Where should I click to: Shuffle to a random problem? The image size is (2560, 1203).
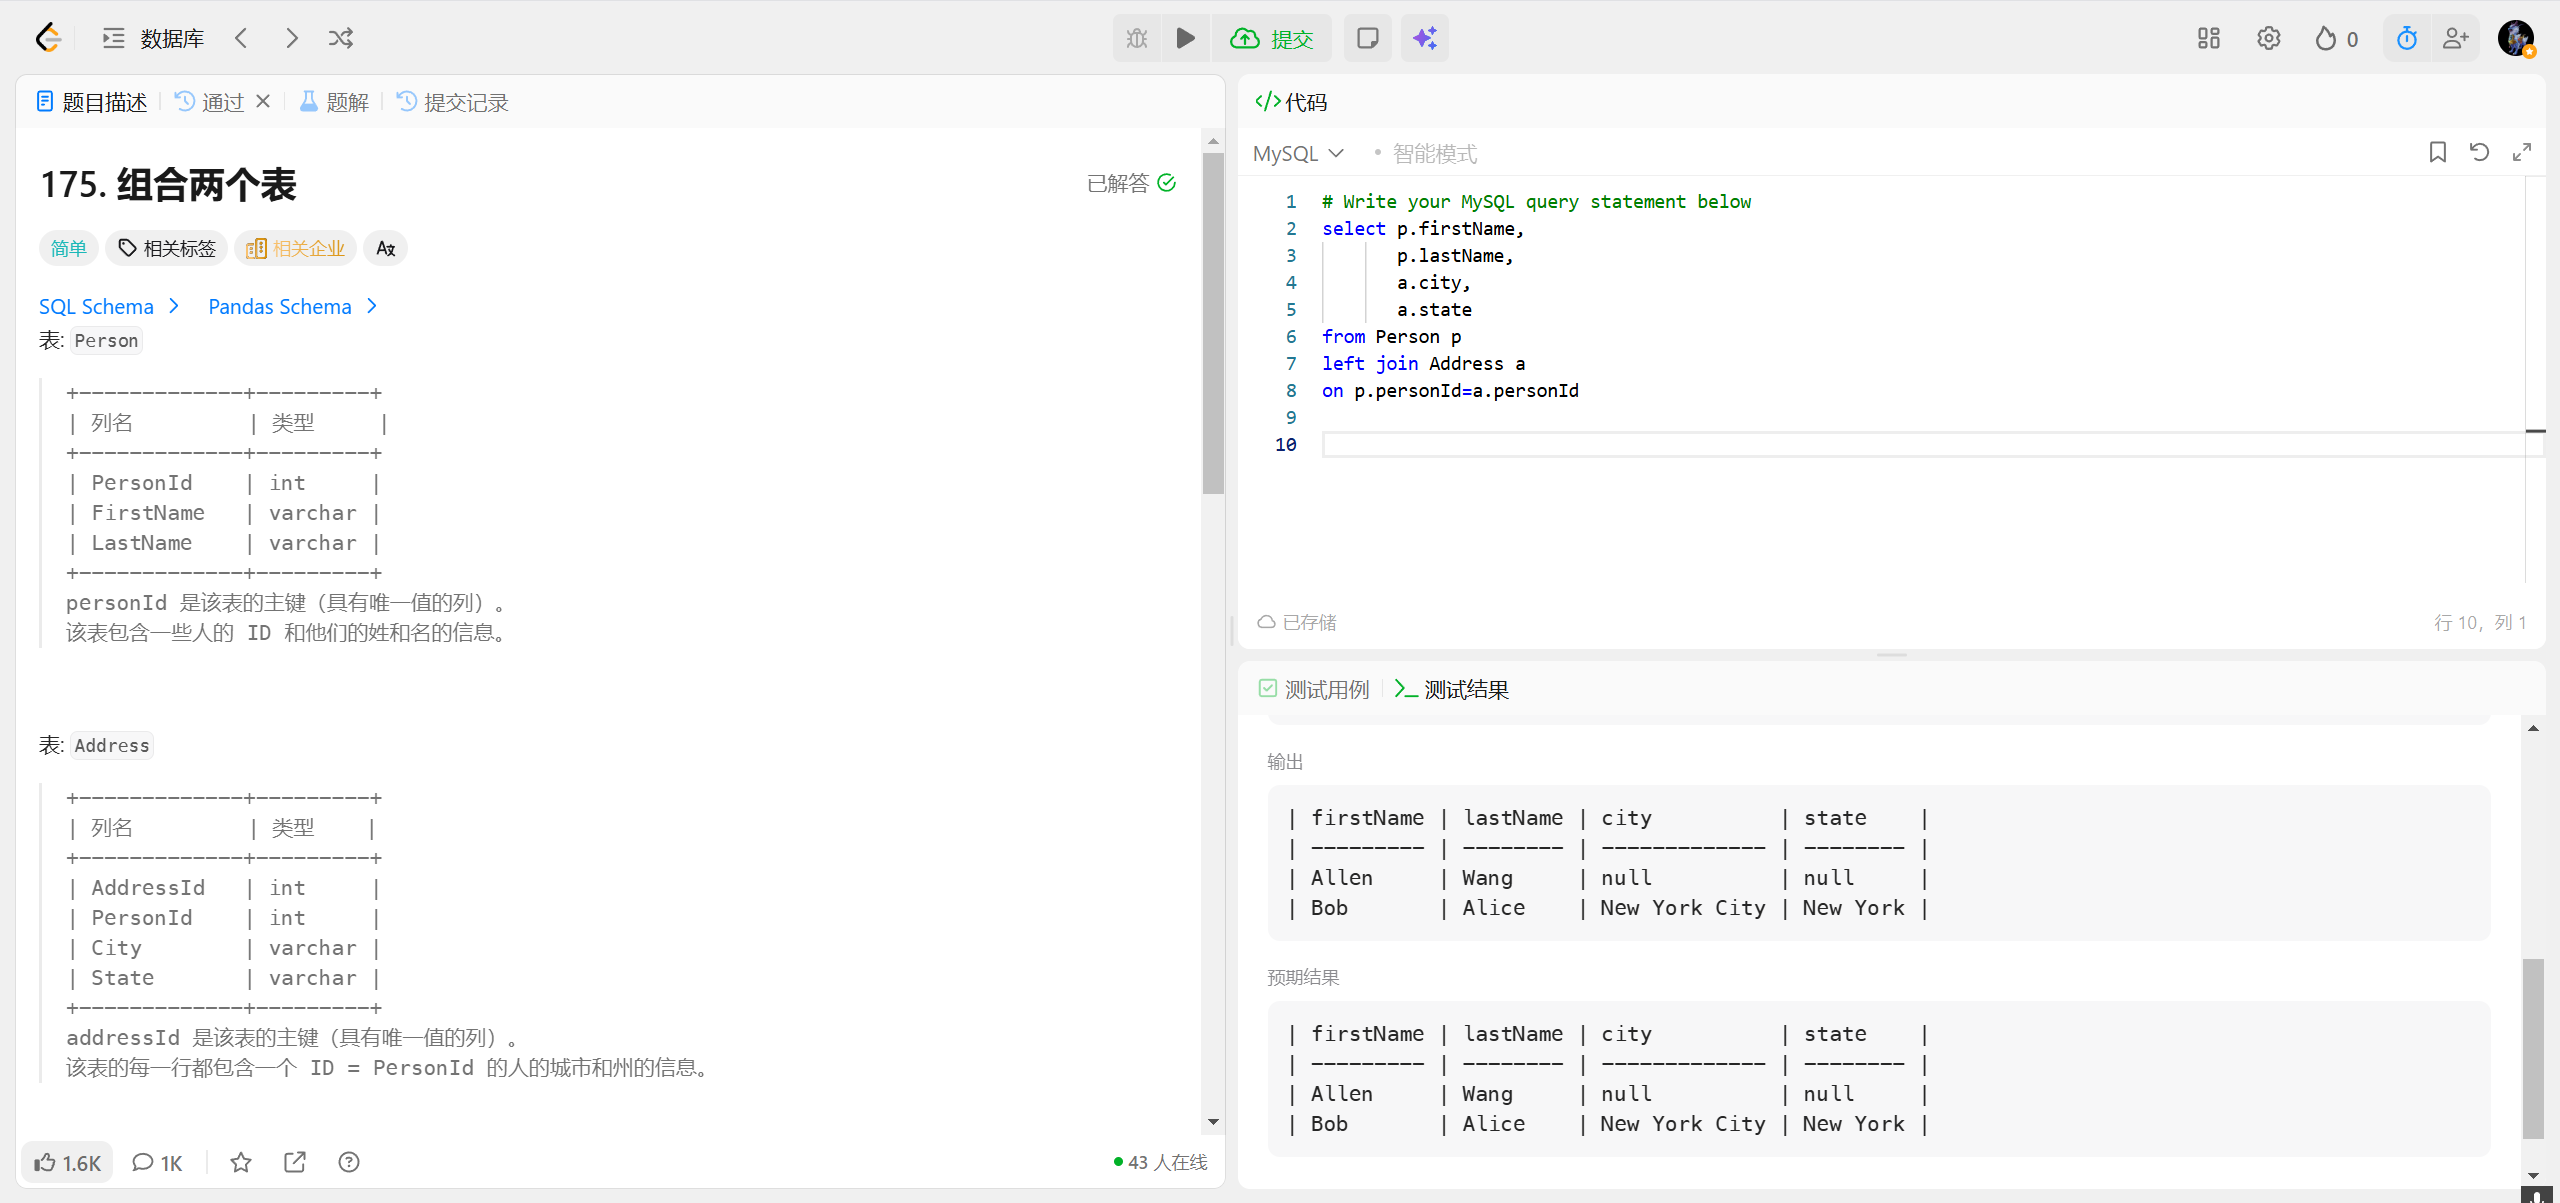340,39
